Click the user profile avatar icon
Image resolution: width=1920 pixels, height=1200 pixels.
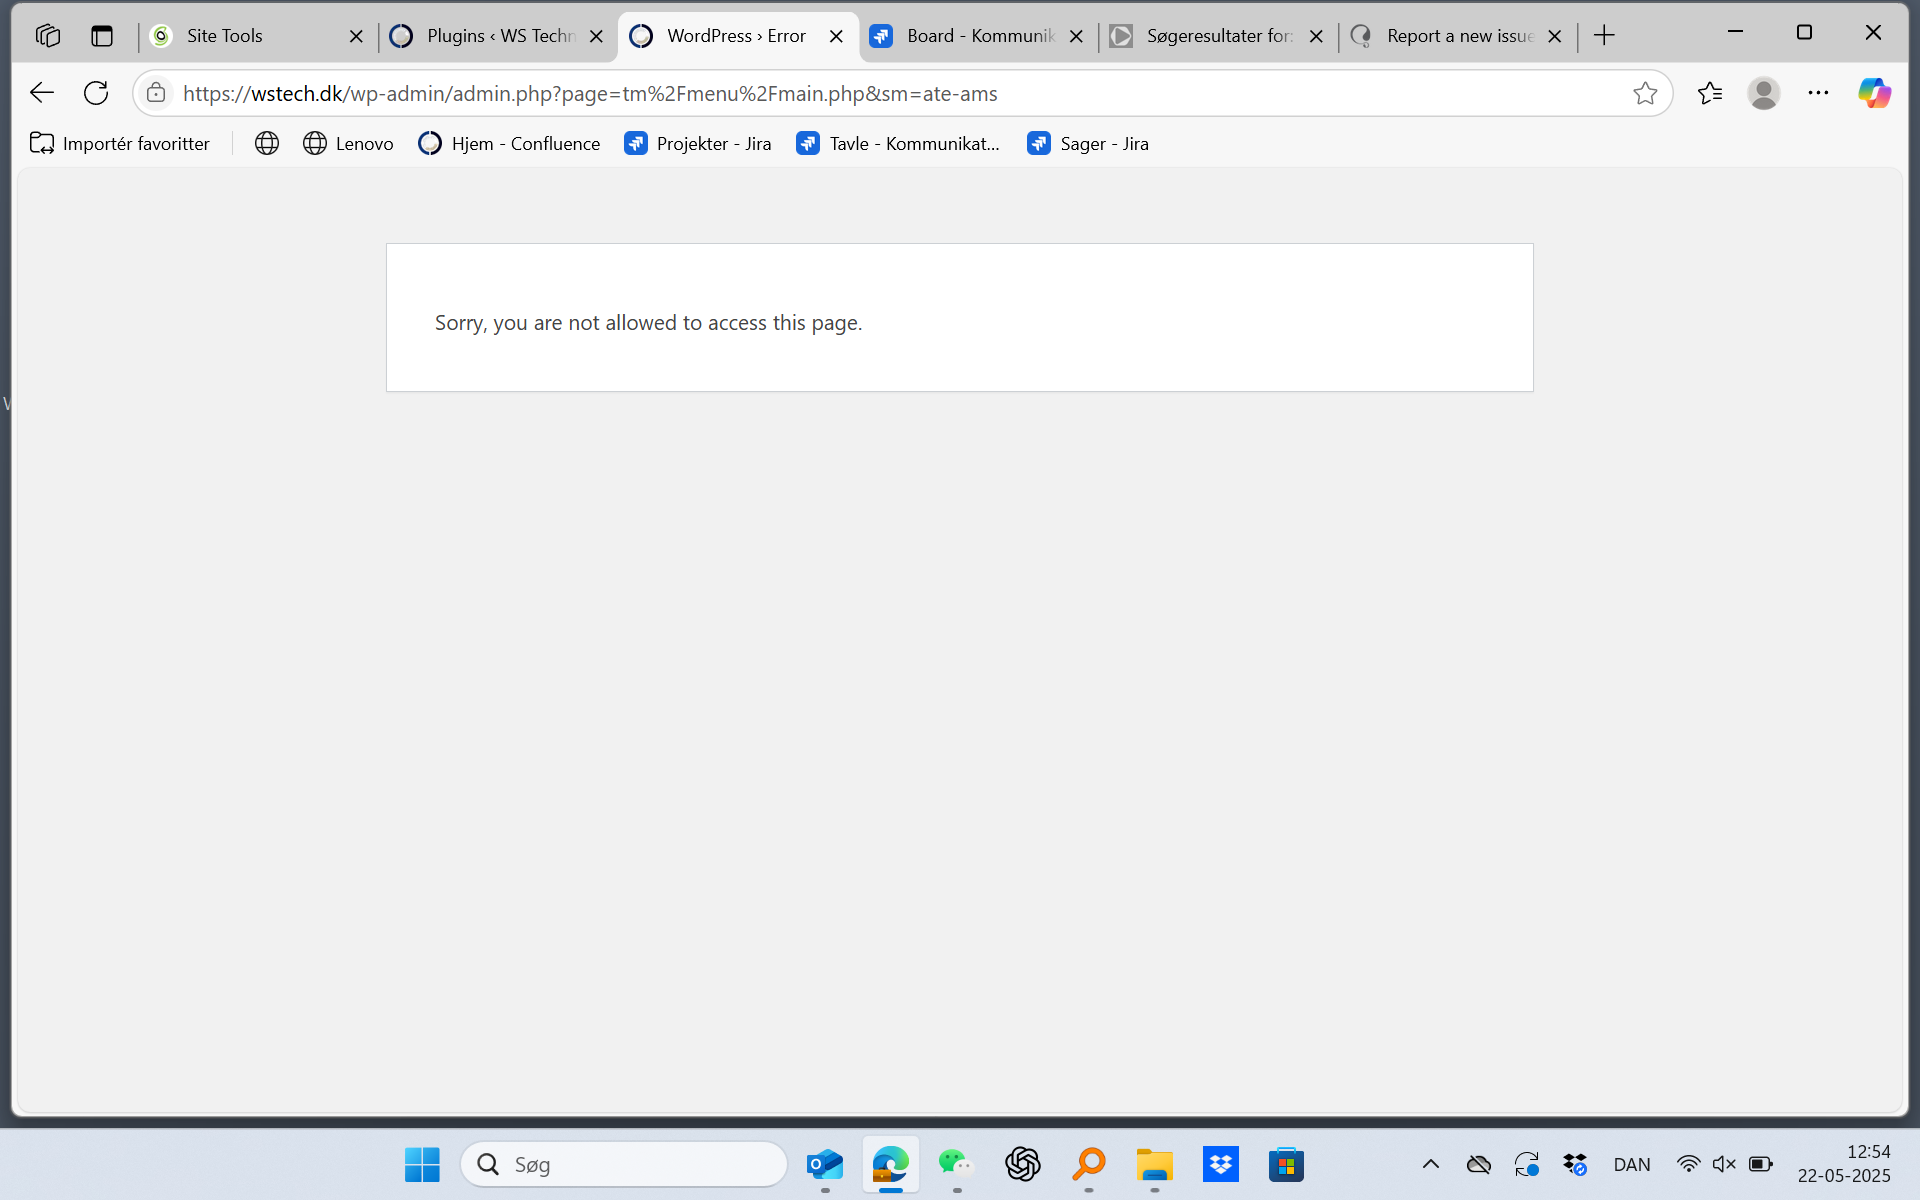click(1763, 93)
